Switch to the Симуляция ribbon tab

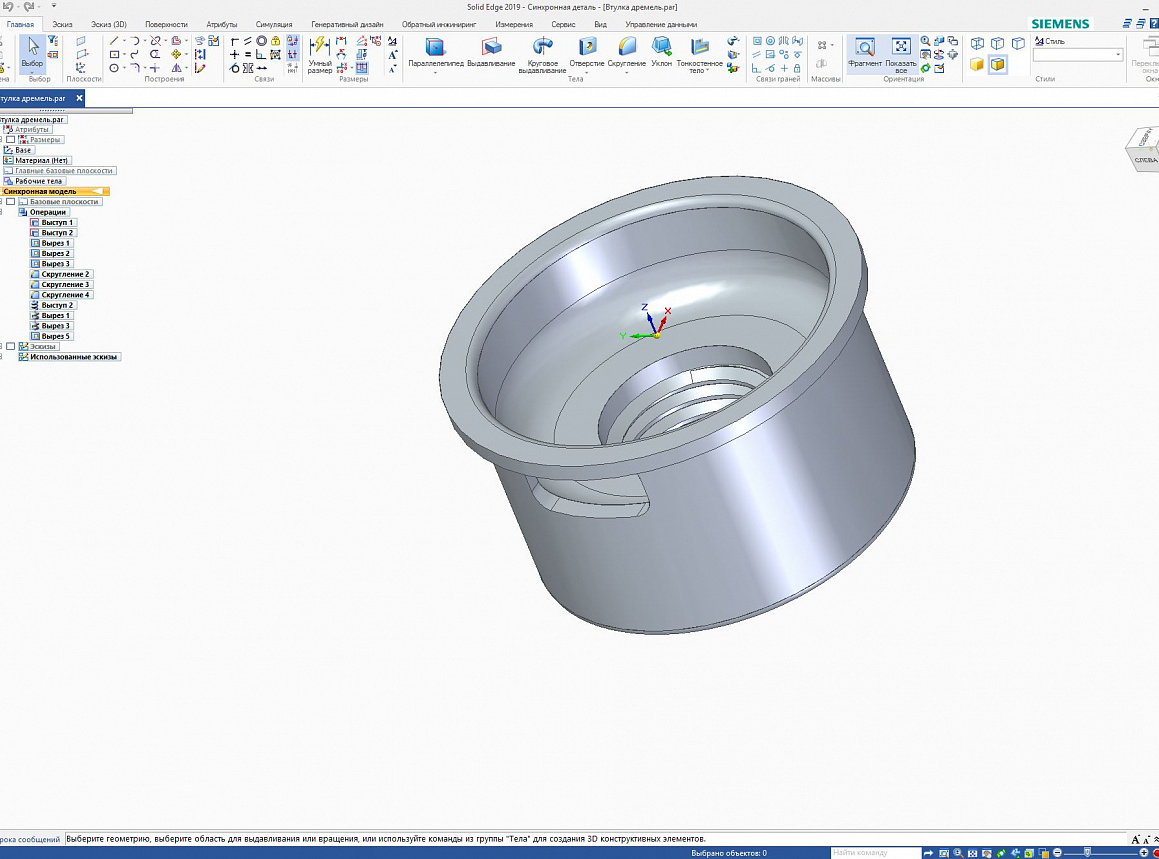tap(274, 24)
